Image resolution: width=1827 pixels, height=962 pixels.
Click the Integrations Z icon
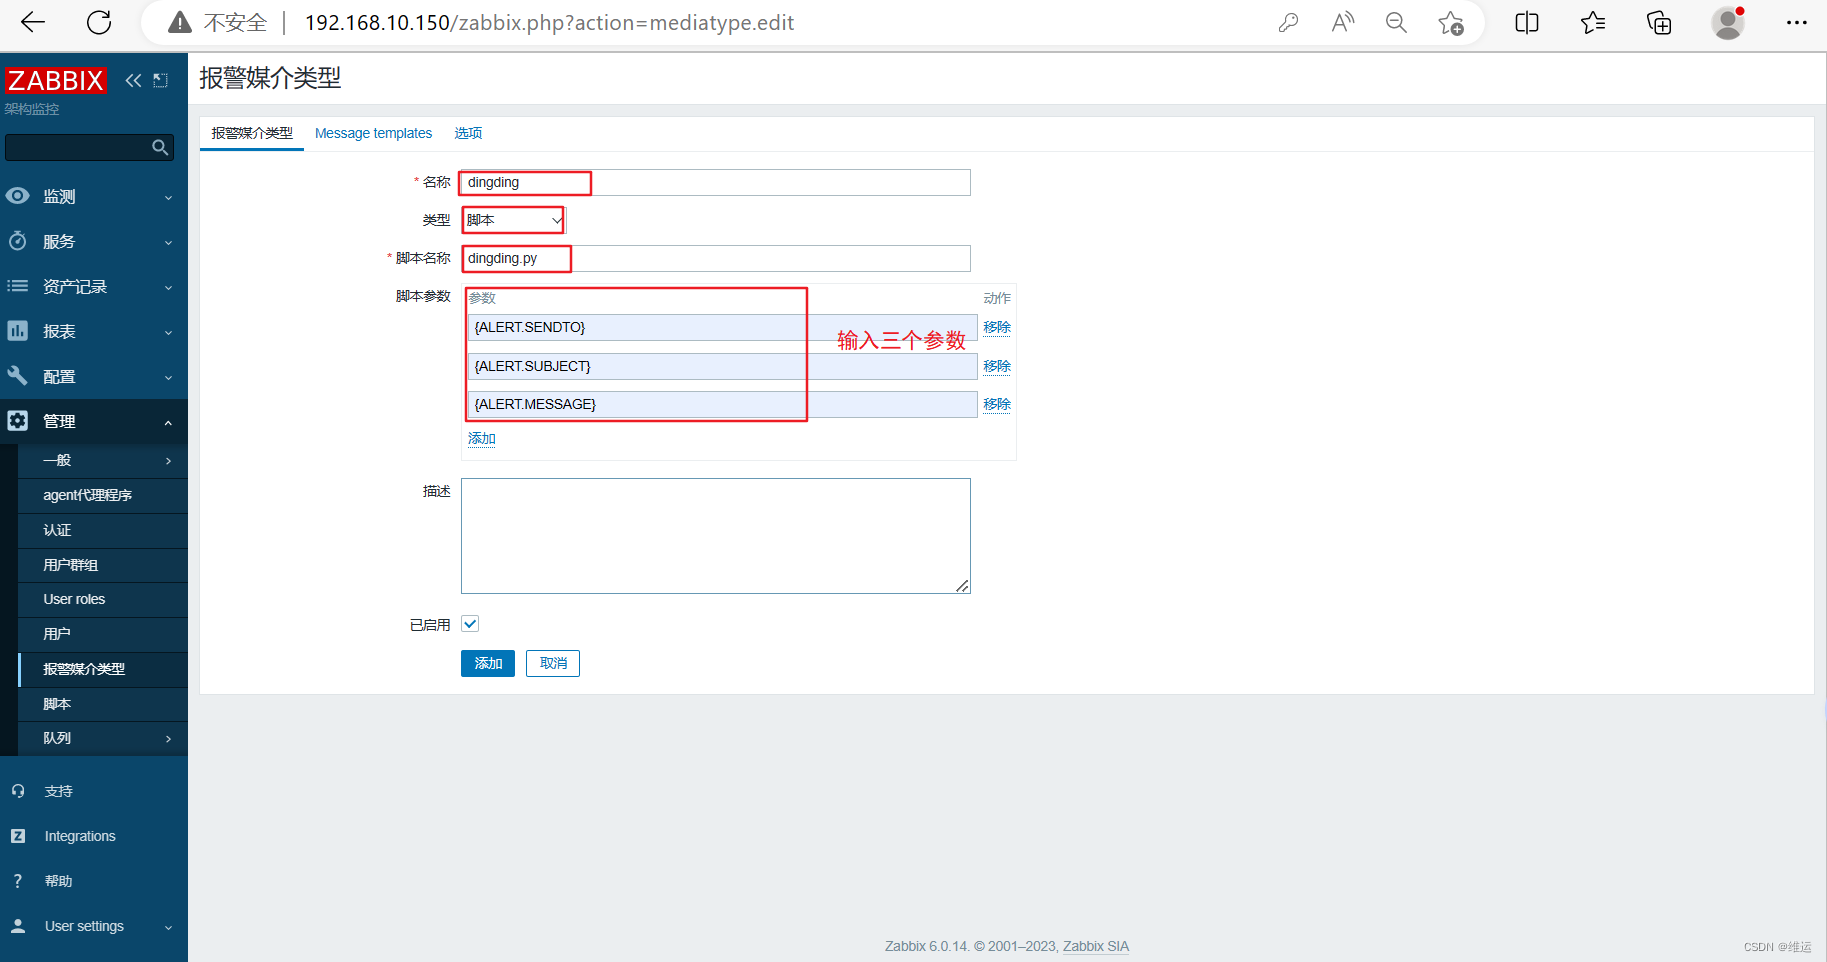click(18, 836)
